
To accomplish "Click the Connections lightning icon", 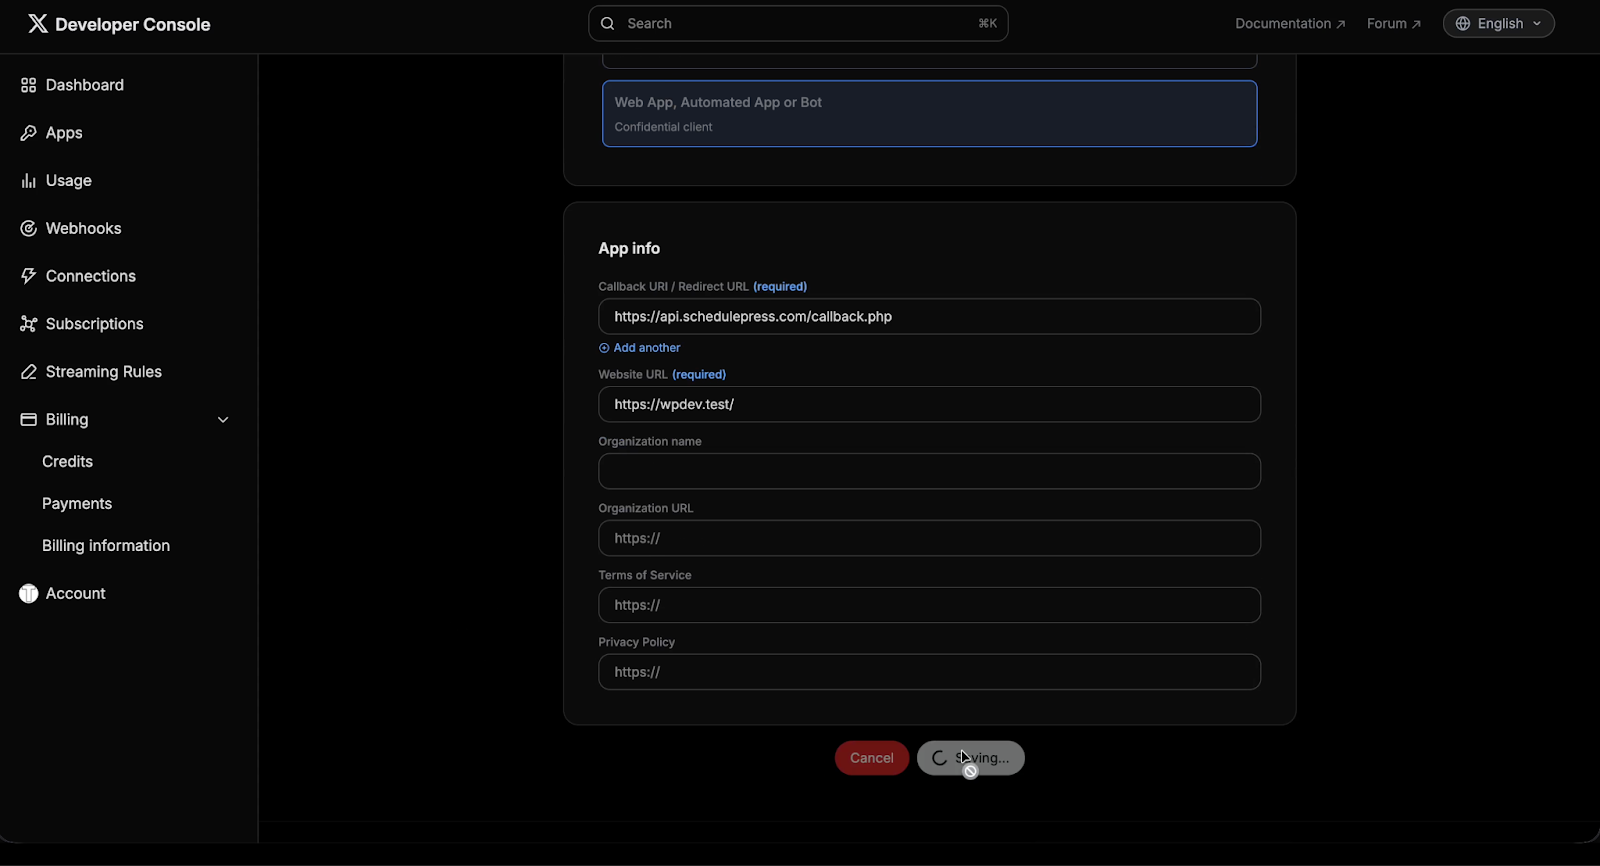I will coord(29,276).
